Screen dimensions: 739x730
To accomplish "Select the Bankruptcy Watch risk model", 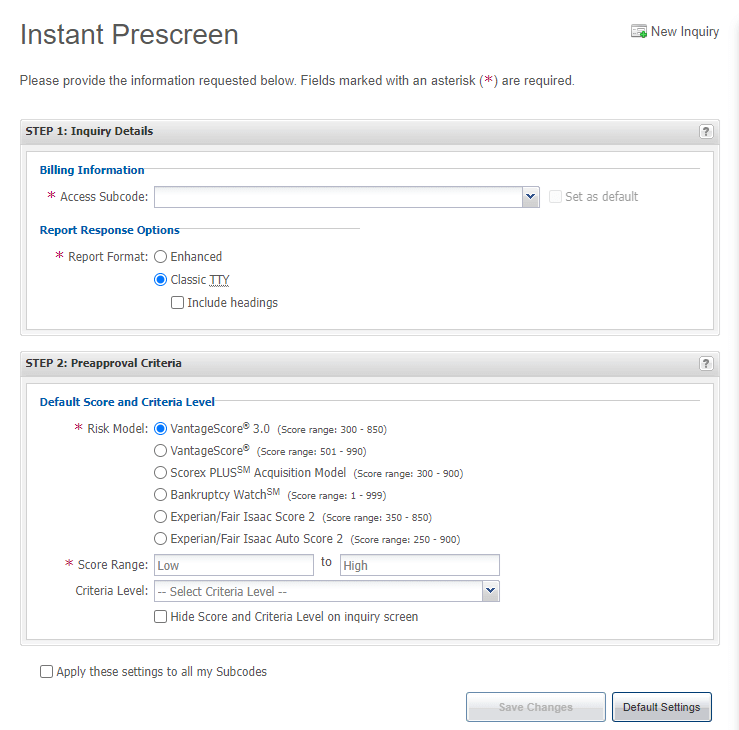I will pyautogui.click(x=160, y=494).
